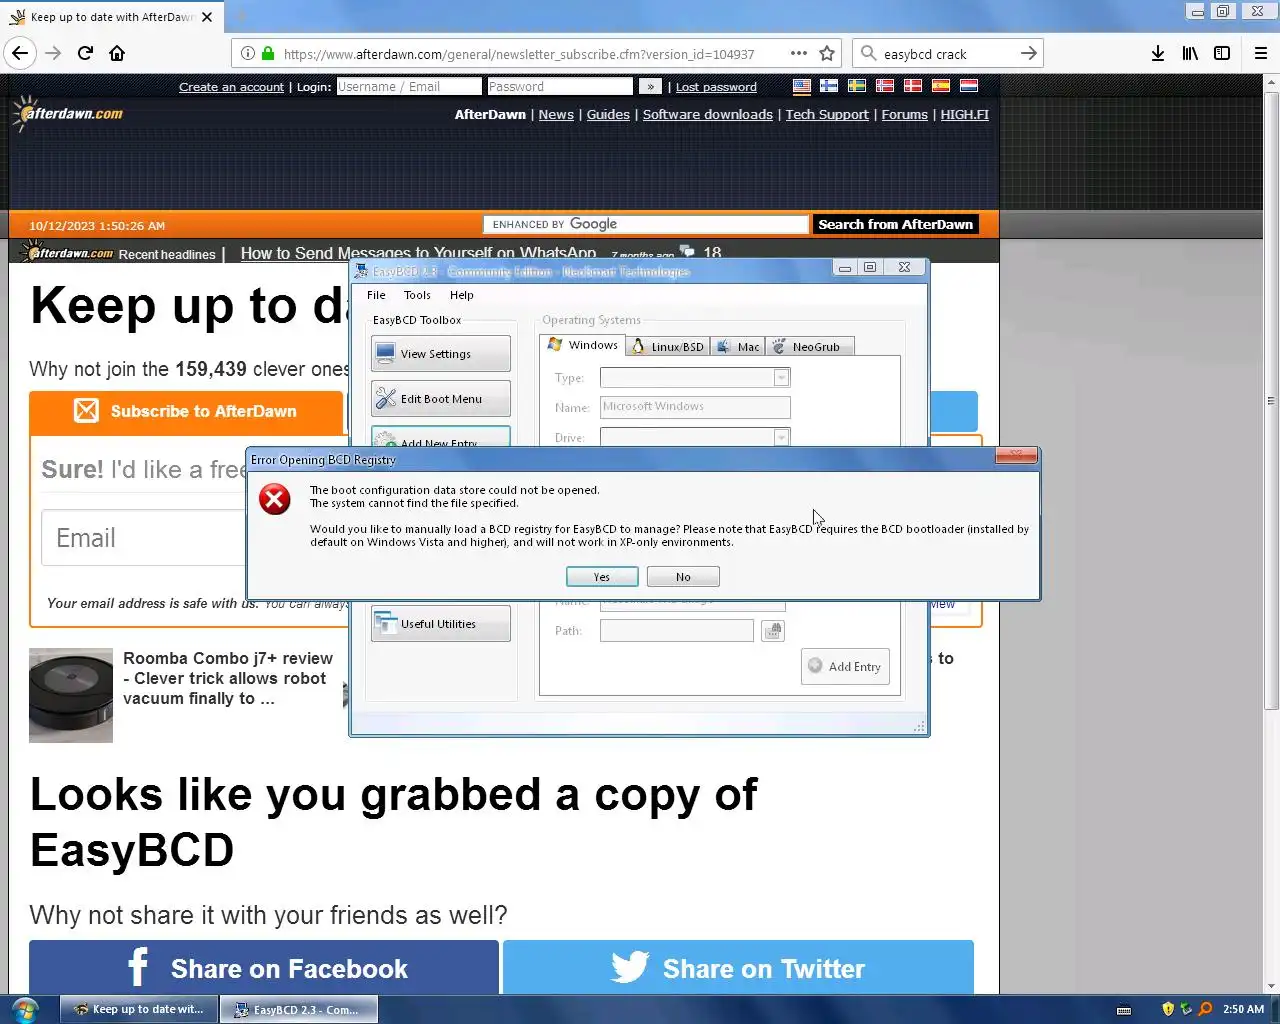Open the Roomba Combo j7+ review headline

(228, 678)
